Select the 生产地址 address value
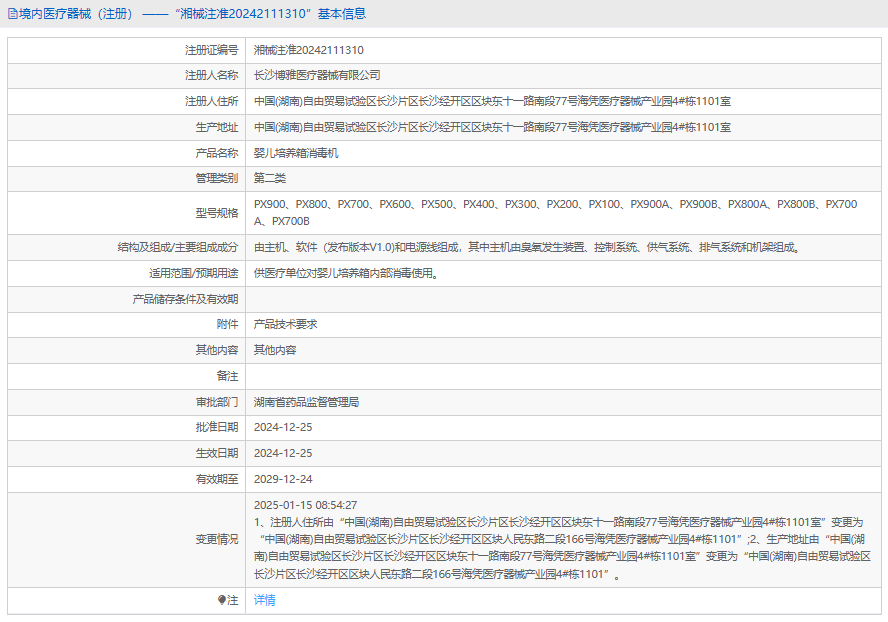The height and width of the screenshot is (622, 888). tap(492, 127)
